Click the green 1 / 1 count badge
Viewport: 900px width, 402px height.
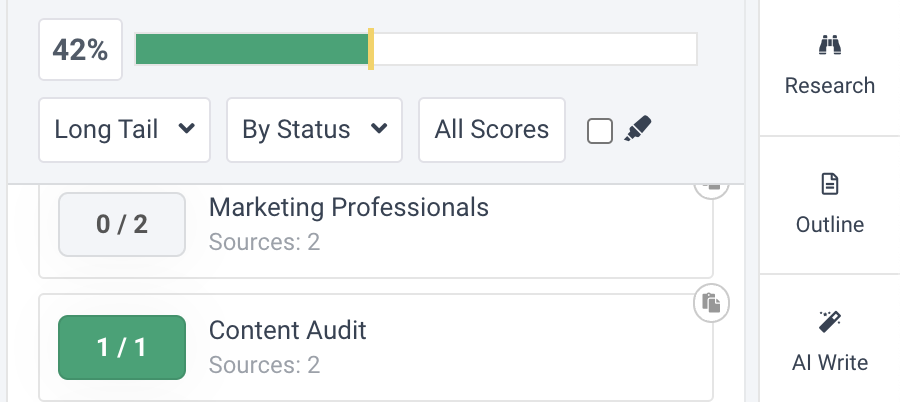click(x=122, y=347)
